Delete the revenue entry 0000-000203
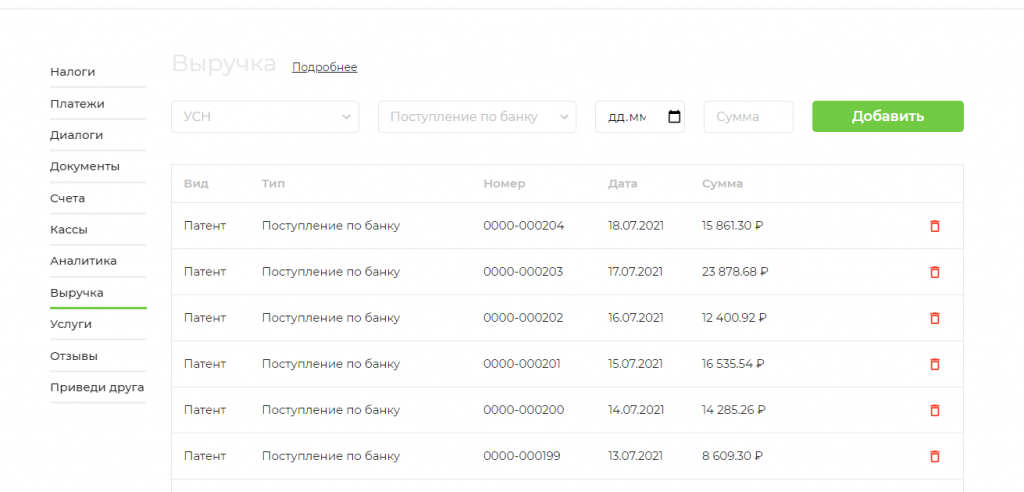 [x=935, y=272]
